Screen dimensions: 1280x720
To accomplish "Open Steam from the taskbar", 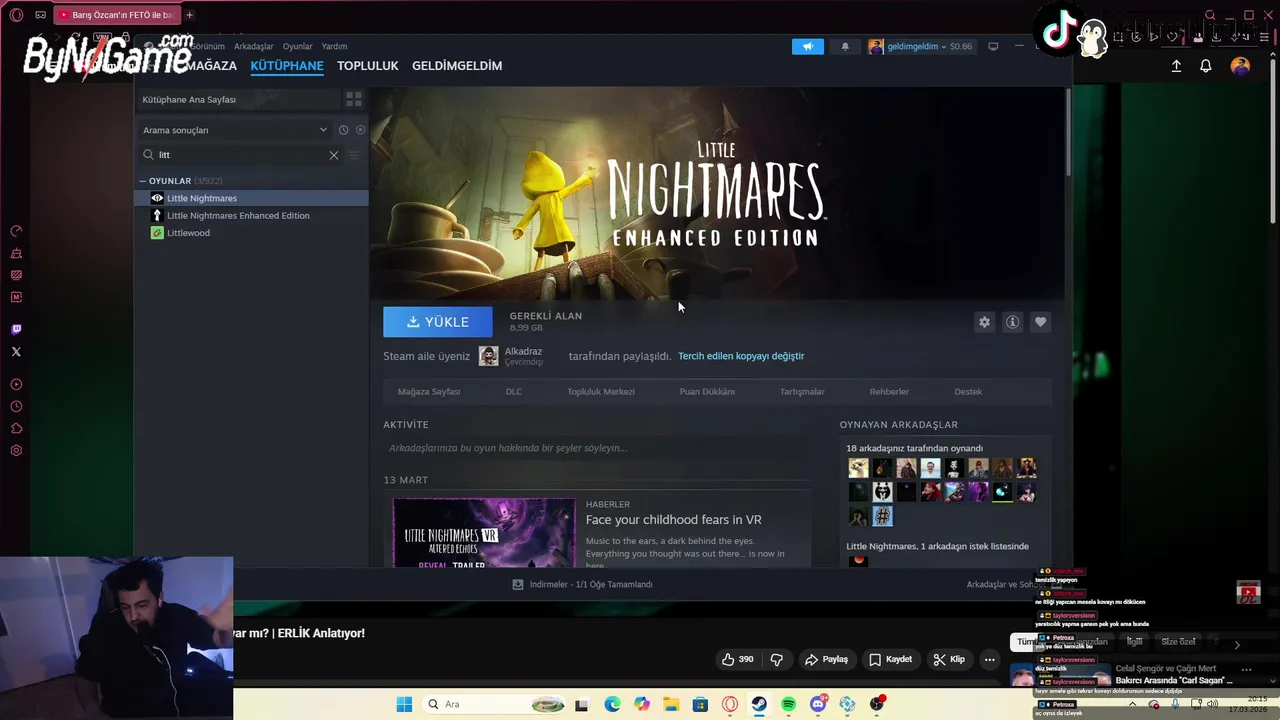I will coord(759,704).
